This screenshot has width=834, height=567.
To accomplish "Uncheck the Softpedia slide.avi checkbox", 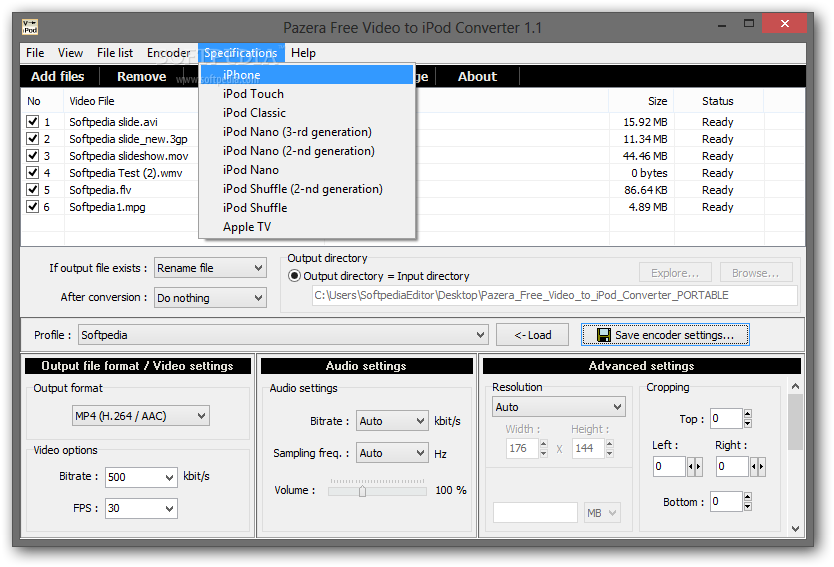I will tap(32, 122).
